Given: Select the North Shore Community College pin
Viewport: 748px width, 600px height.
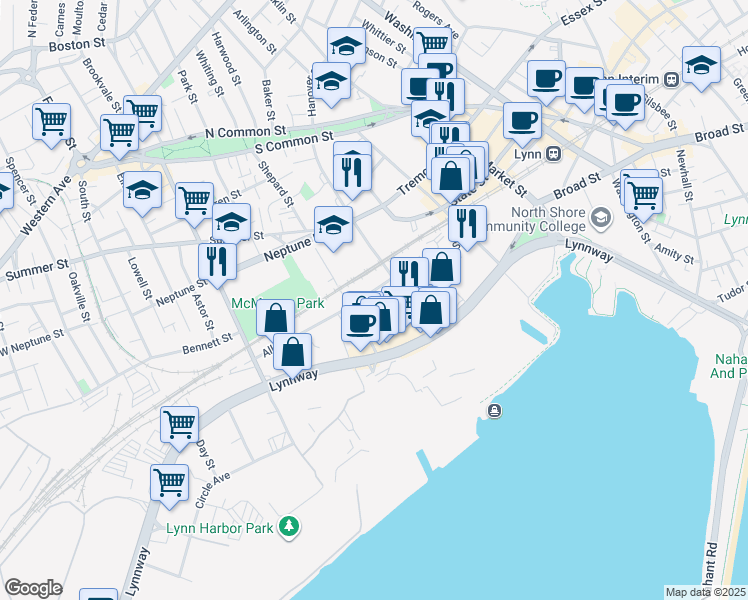Looking at the screenshot, I should (x=600, y=217).
